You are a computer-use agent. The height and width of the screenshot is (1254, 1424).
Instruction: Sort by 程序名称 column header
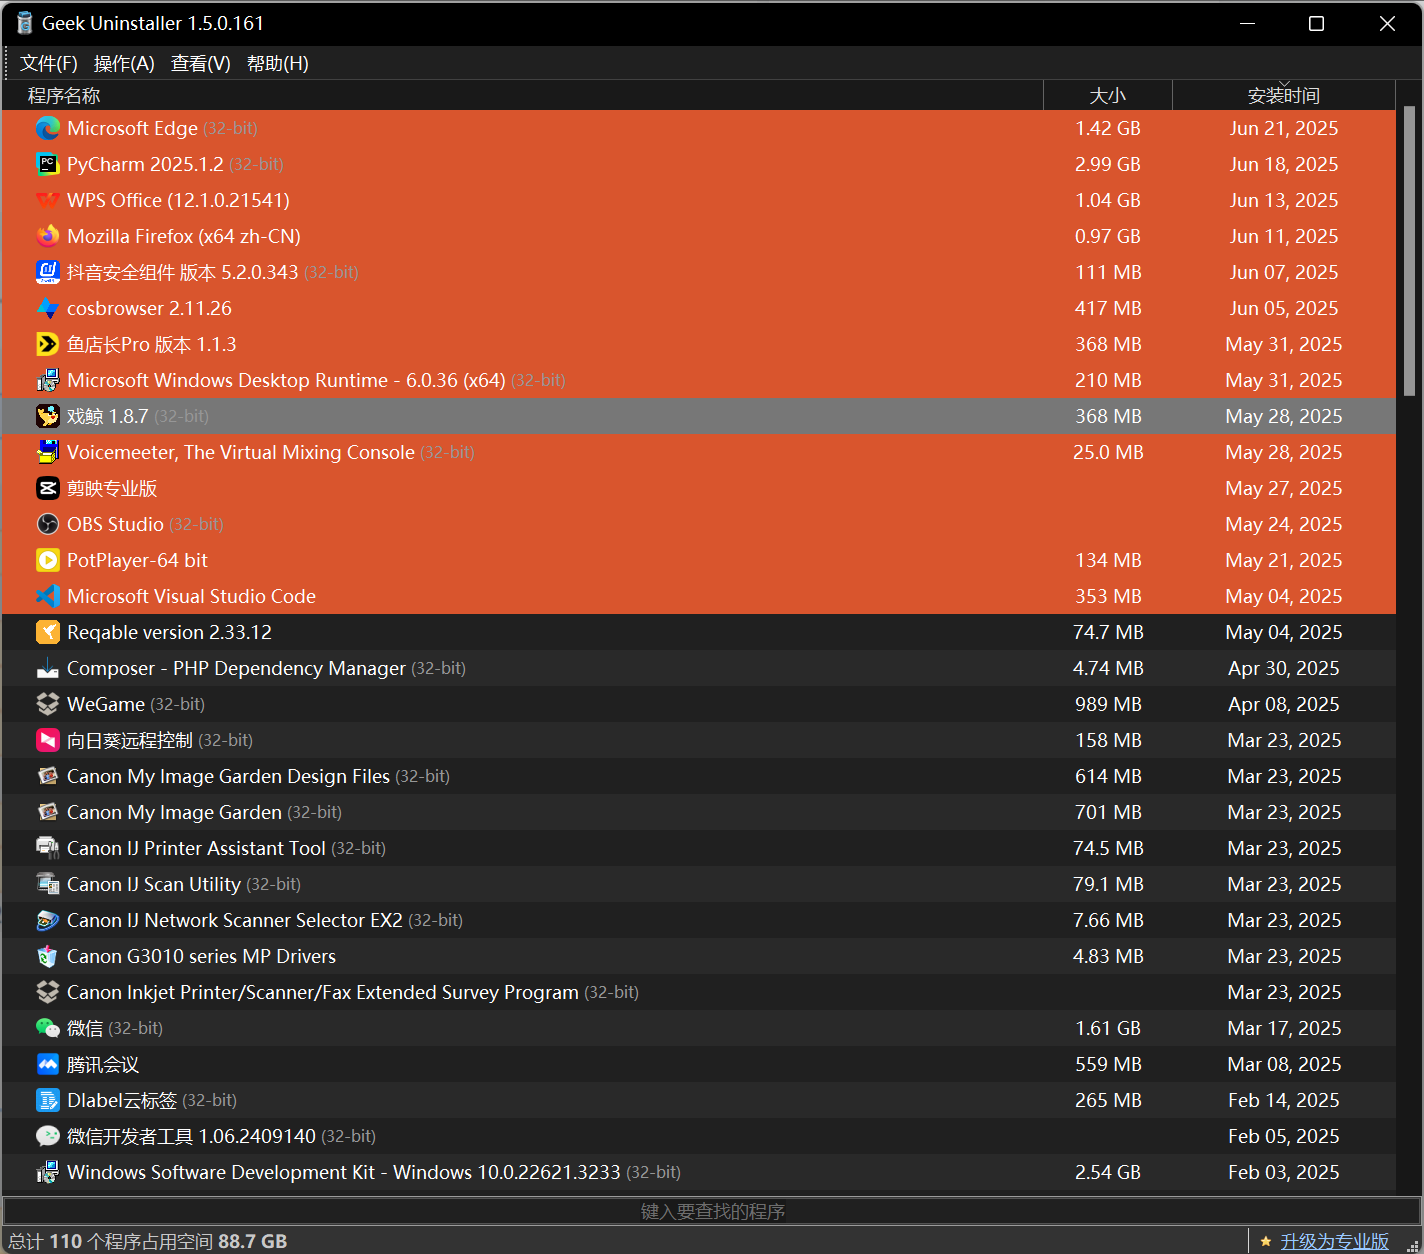click(522, 95)
